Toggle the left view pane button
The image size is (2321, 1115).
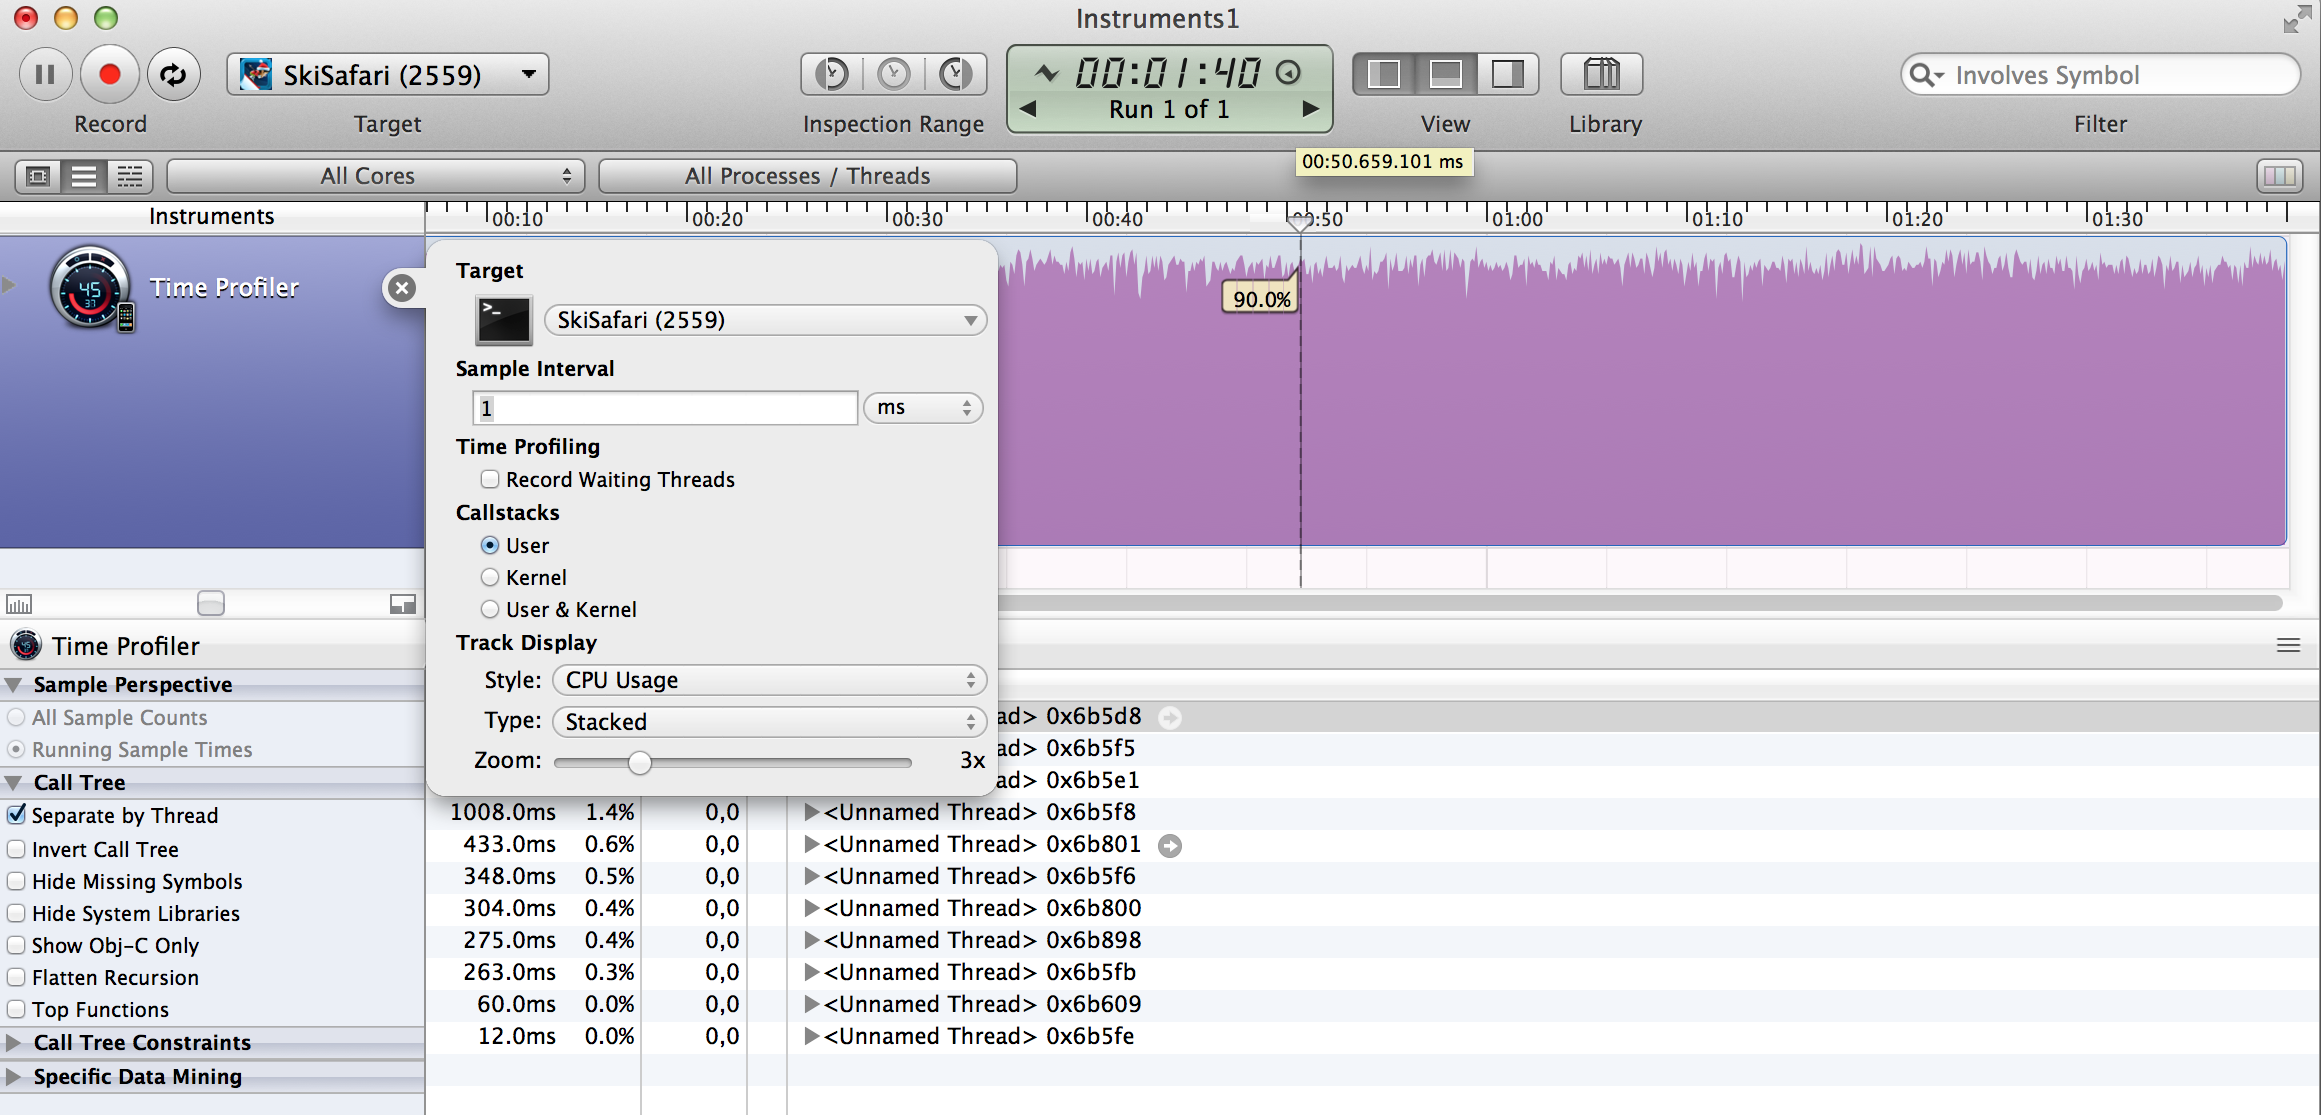(x=1385, y=74)
